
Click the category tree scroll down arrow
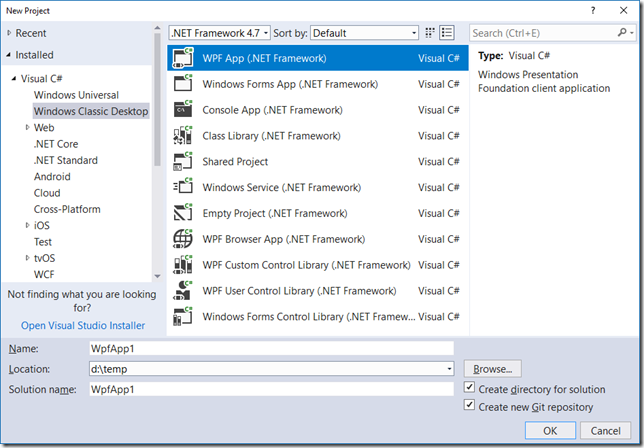pos(157,276)
